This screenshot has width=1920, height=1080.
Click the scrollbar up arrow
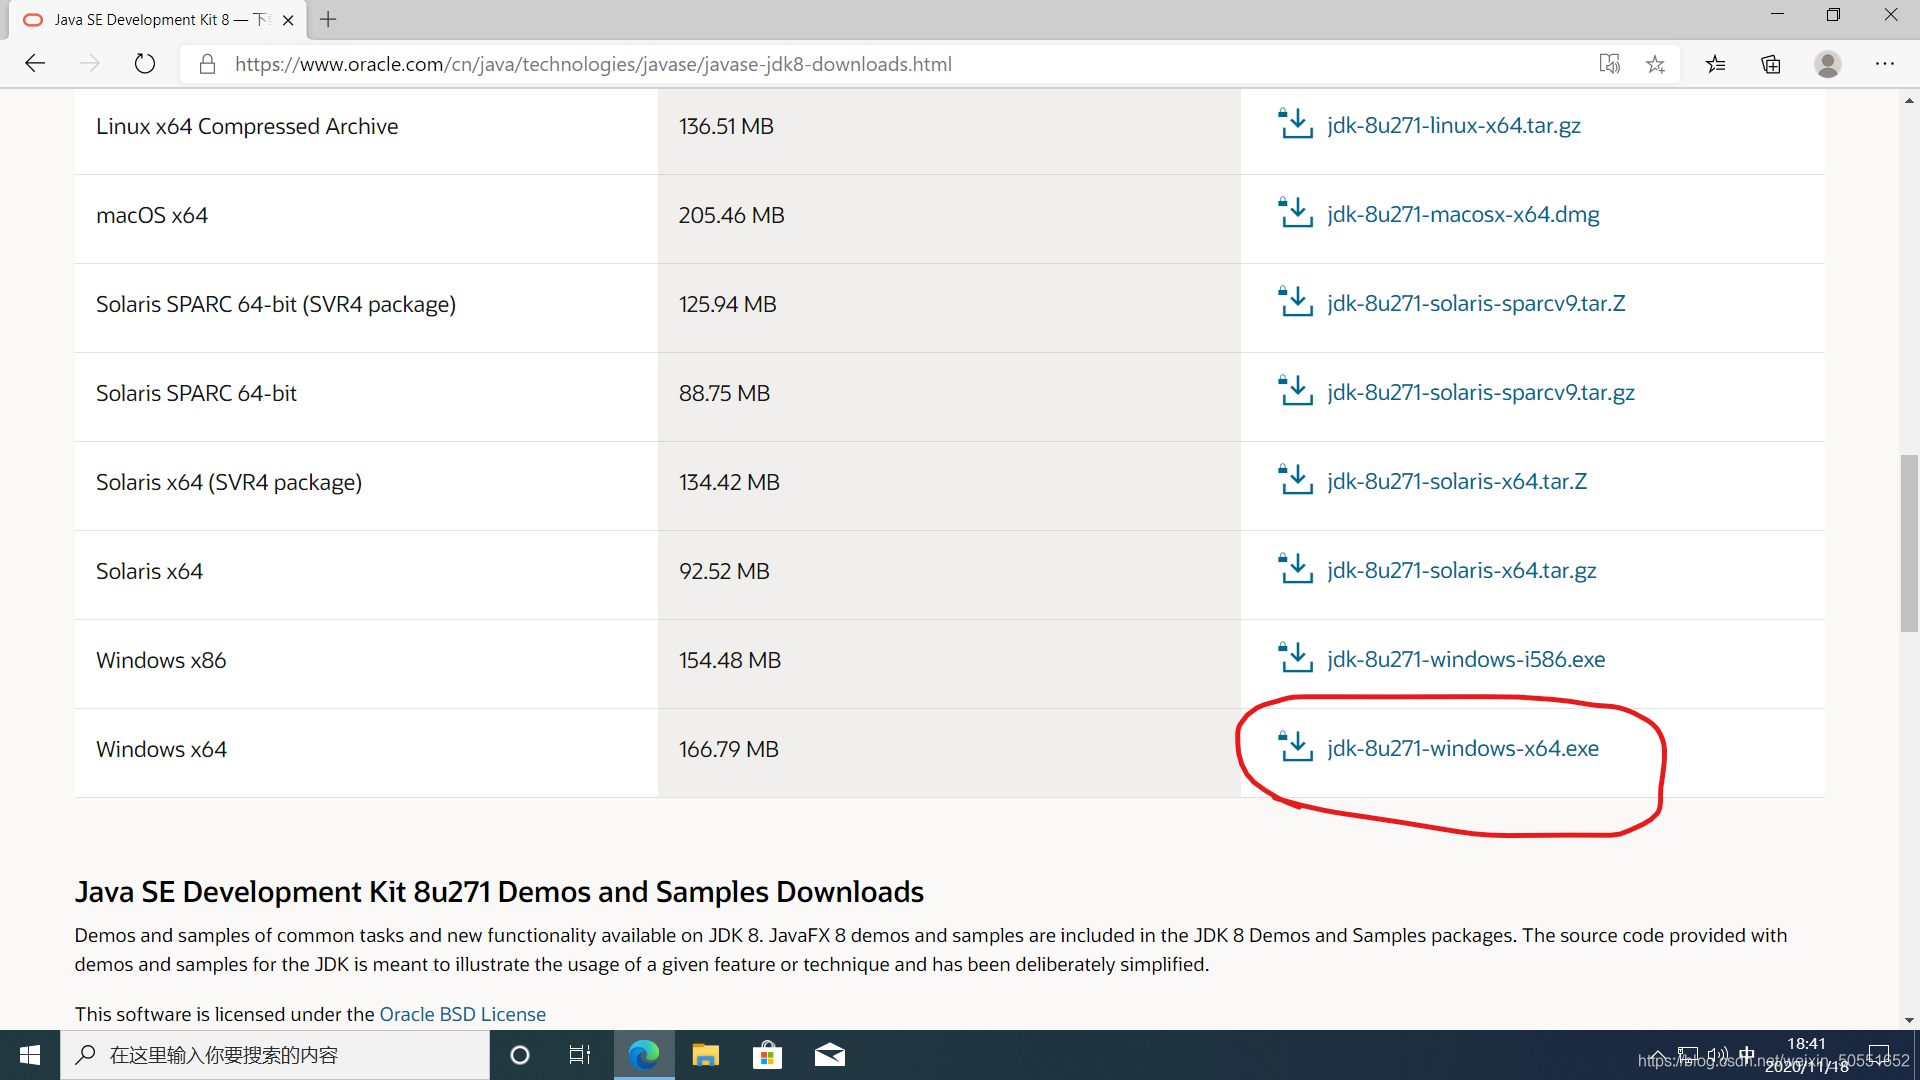[x=1909, y=100]
